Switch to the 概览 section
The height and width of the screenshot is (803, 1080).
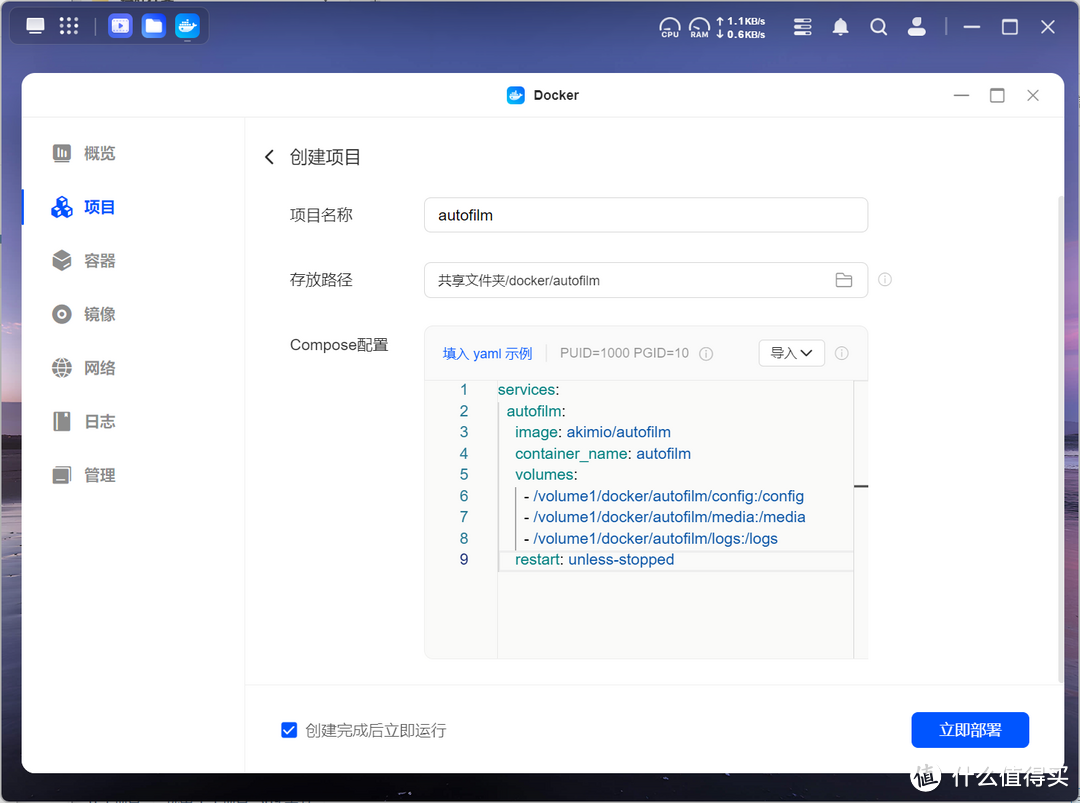(x=99, y=153)
